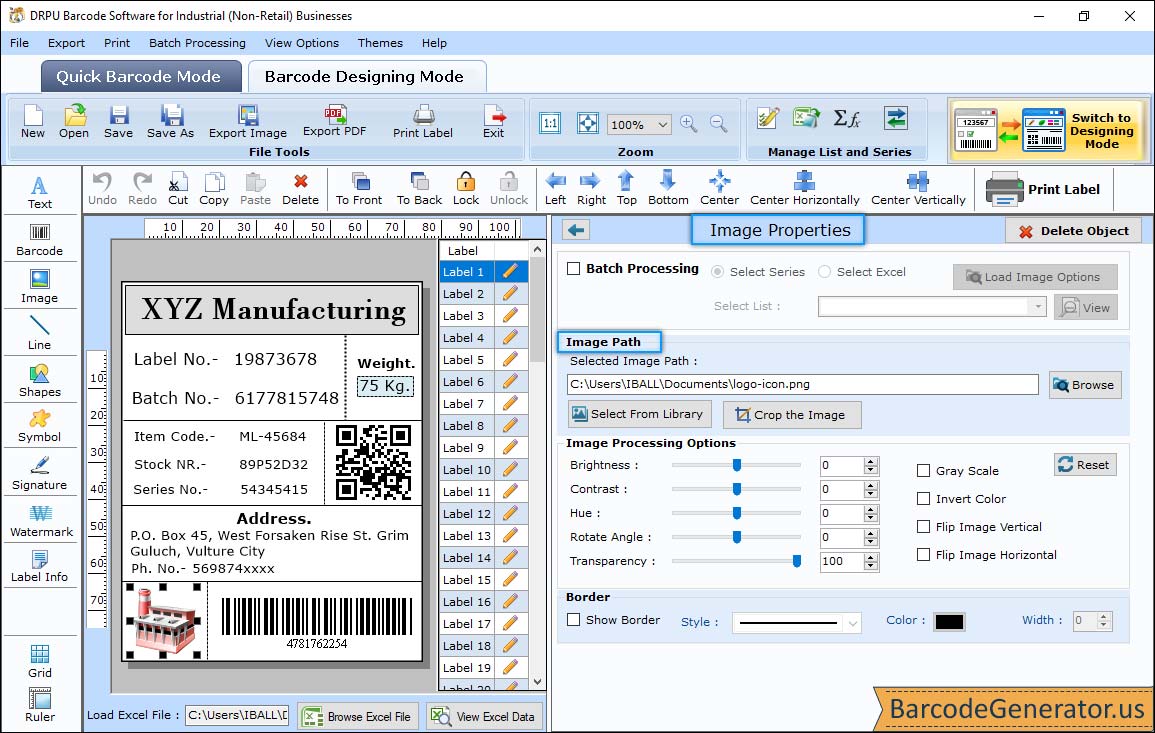Send object To Back
The width and height of the screenshot is (1155, 733).
[419, 189]
